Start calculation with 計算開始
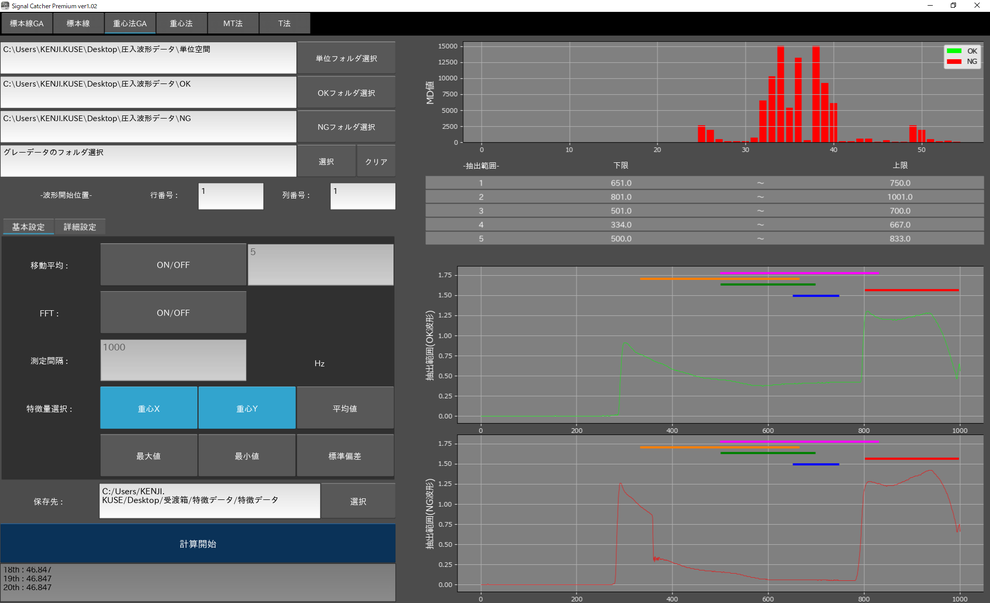Viewport: 990px width, 603px height. tap(198, 544)
